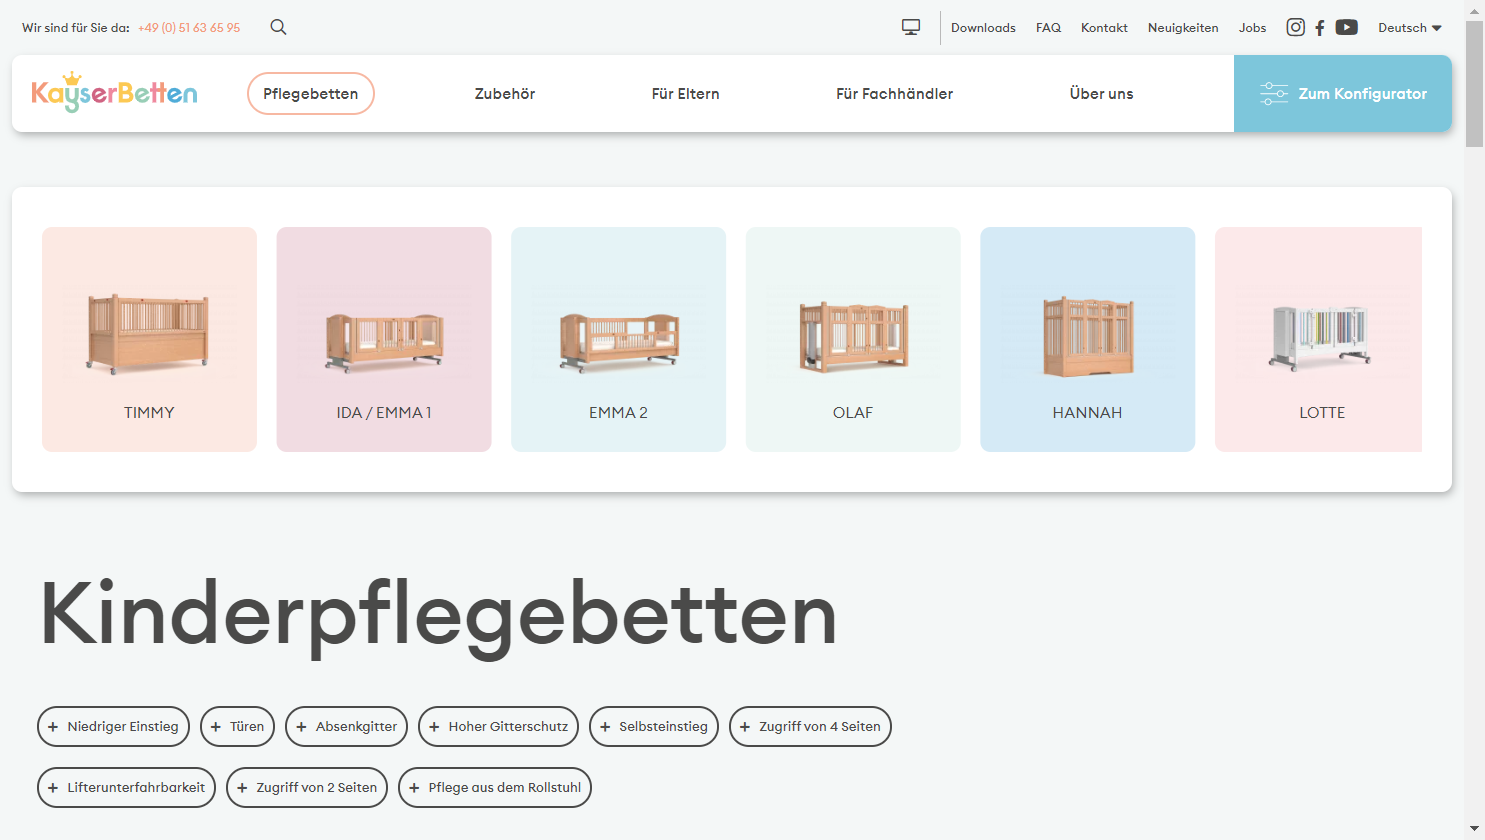Open the Jobs link

coord(1252,28)
